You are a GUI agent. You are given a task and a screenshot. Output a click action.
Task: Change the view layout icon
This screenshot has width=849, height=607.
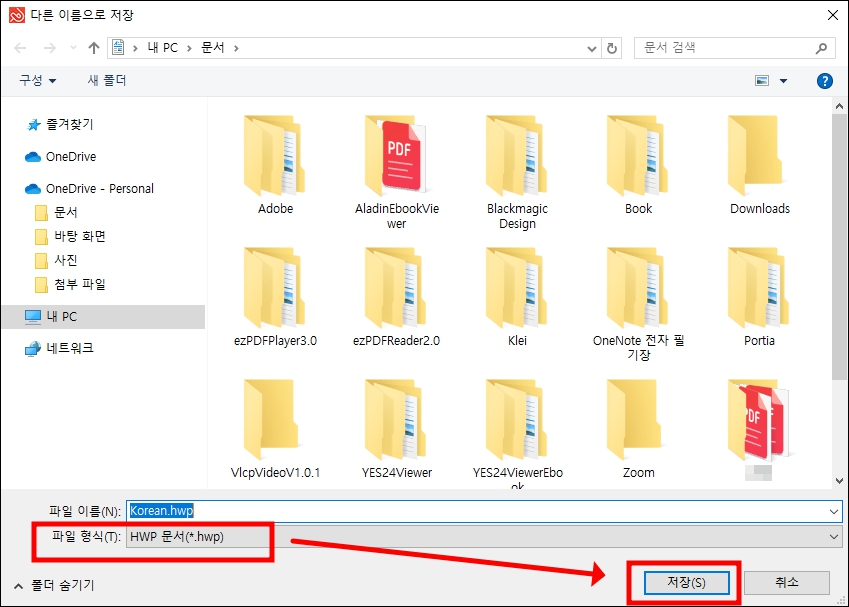coord(762,81)
